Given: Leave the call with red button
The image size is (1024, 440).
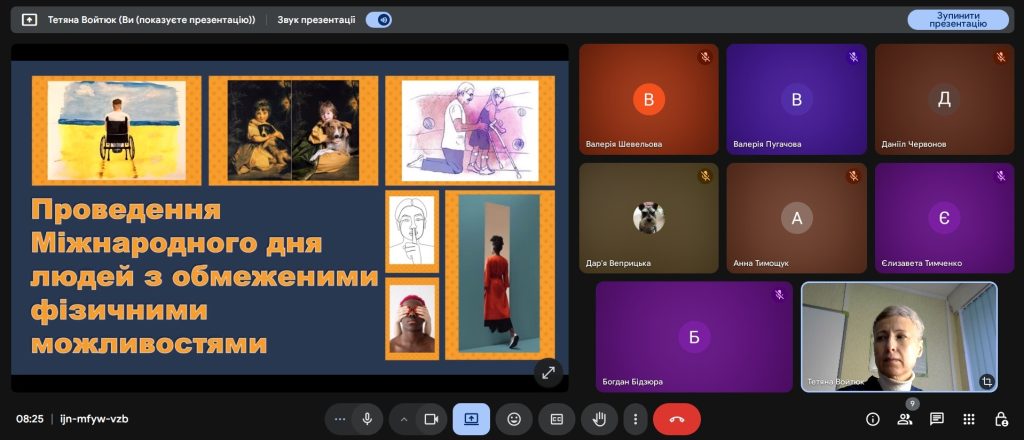Looking at the screenshot, I should point(677,419).
